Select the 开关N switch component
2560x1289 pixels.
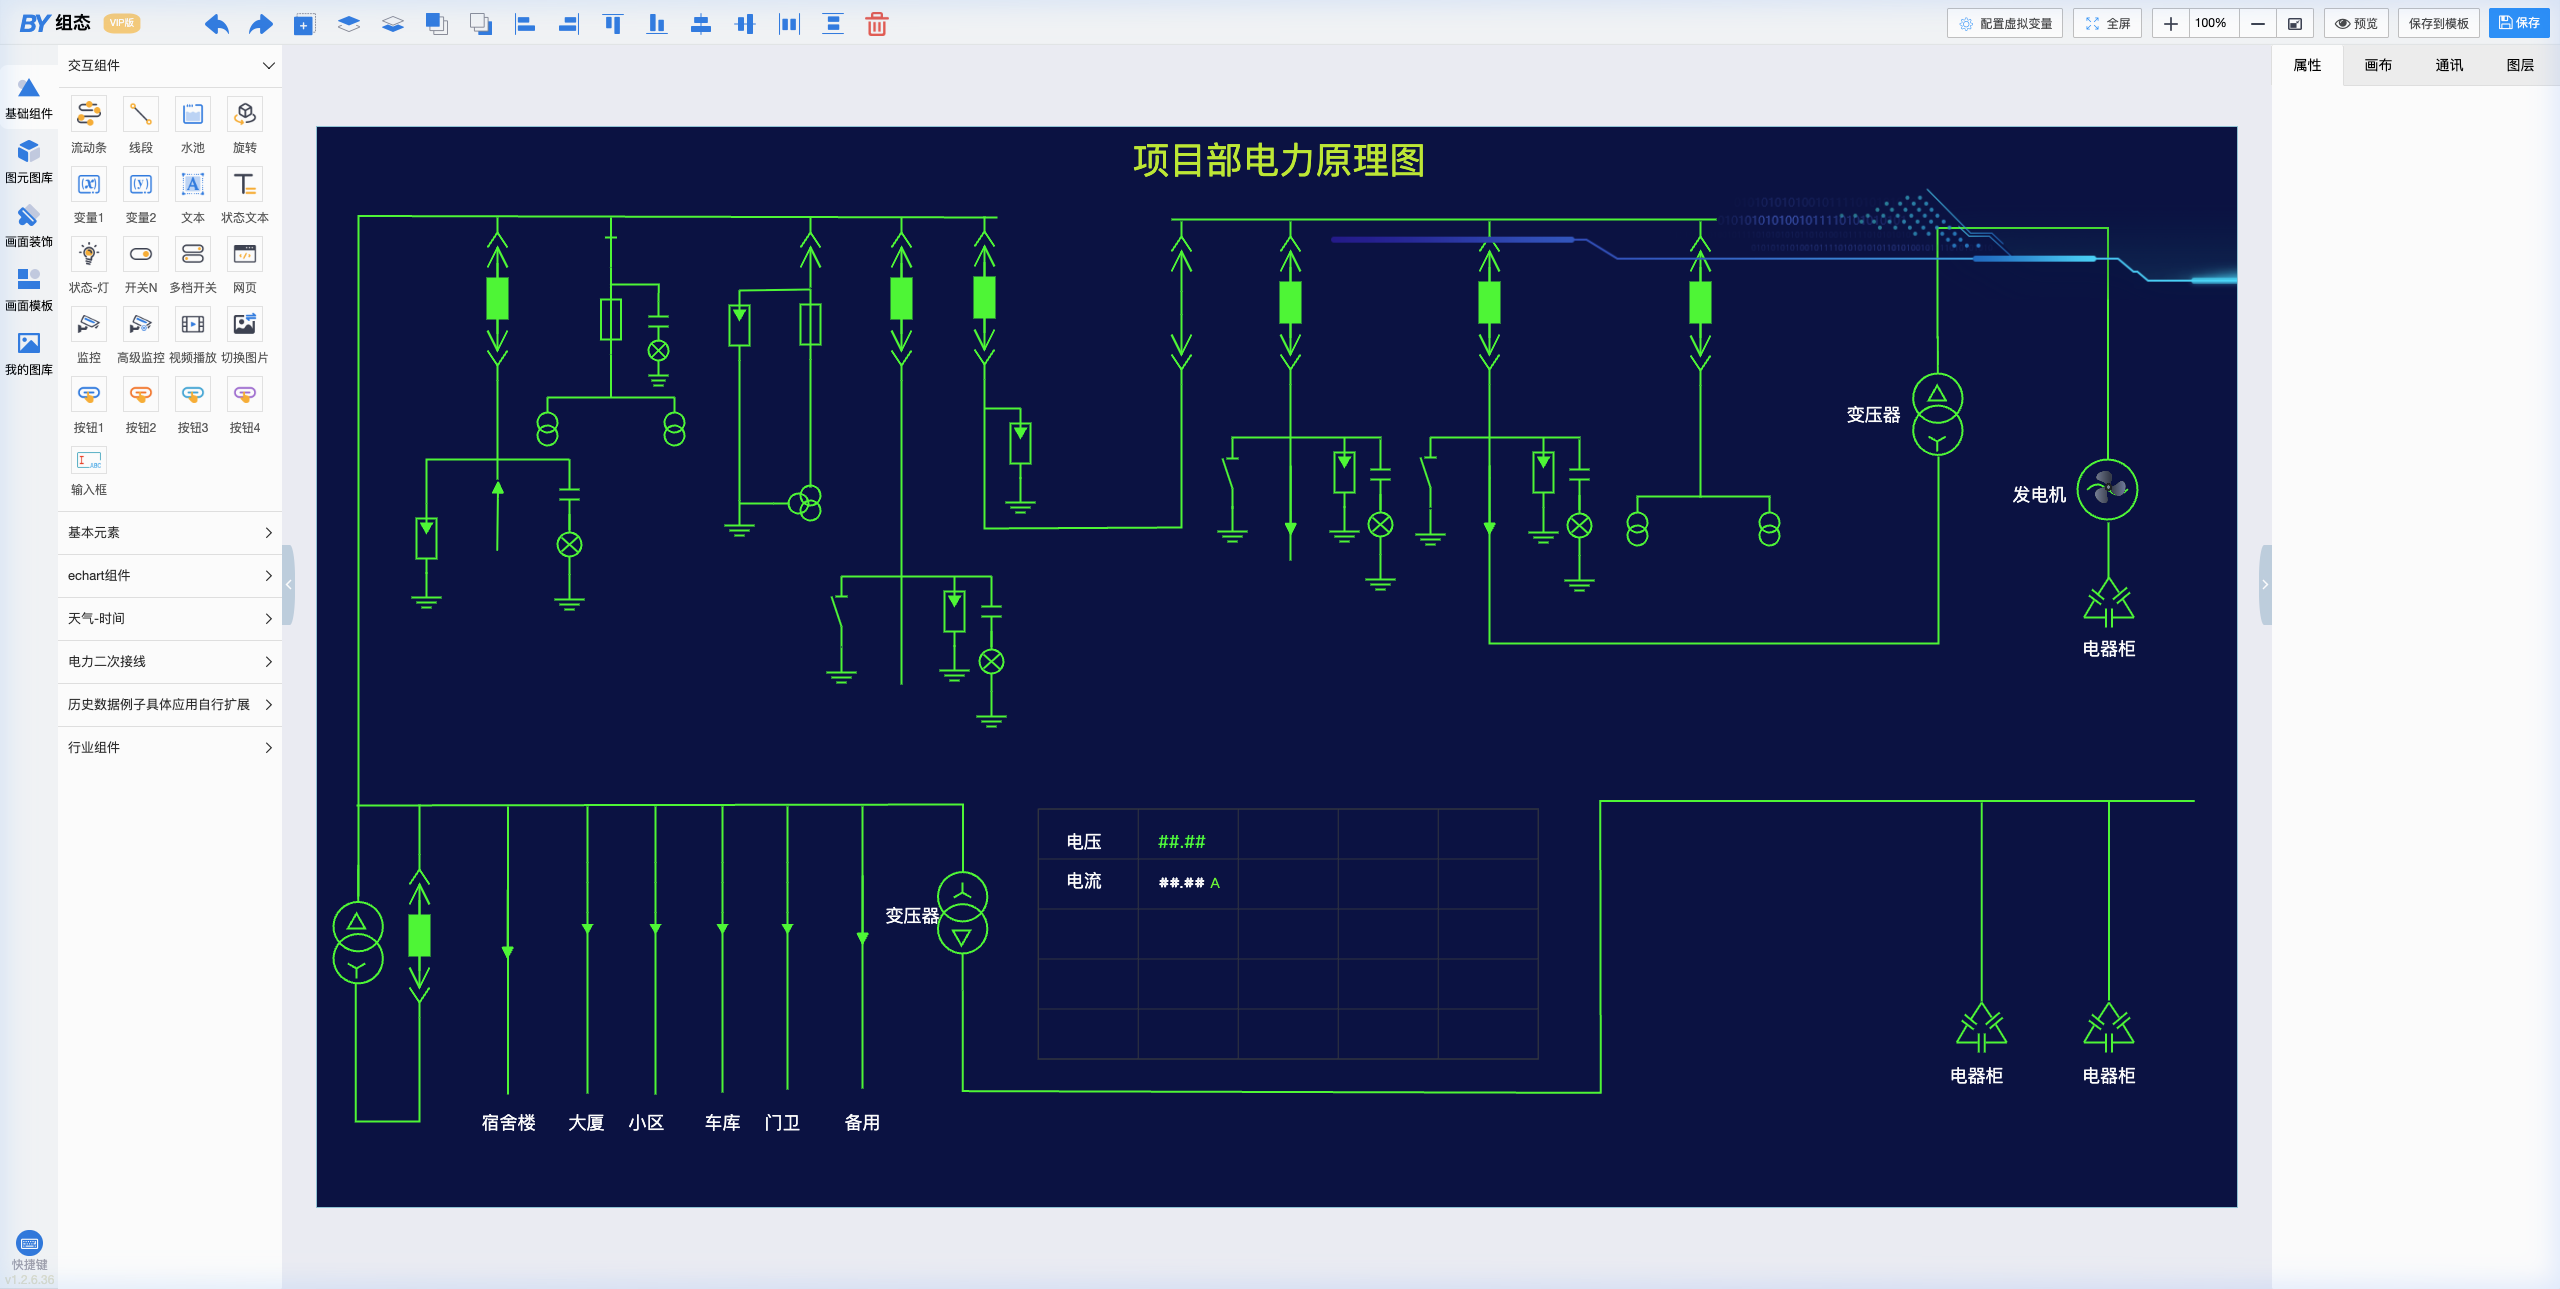pyautogui.click(x=141, y=265)
